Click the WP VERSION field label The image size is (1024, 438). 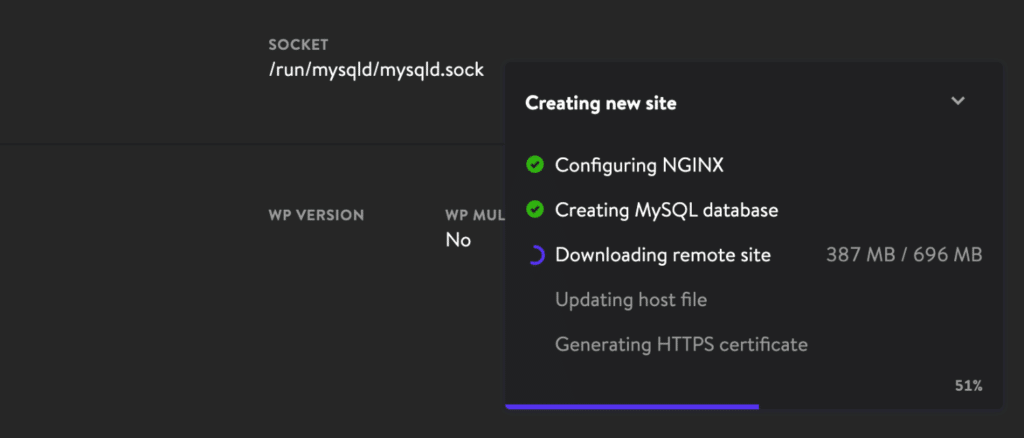point(316,215)
